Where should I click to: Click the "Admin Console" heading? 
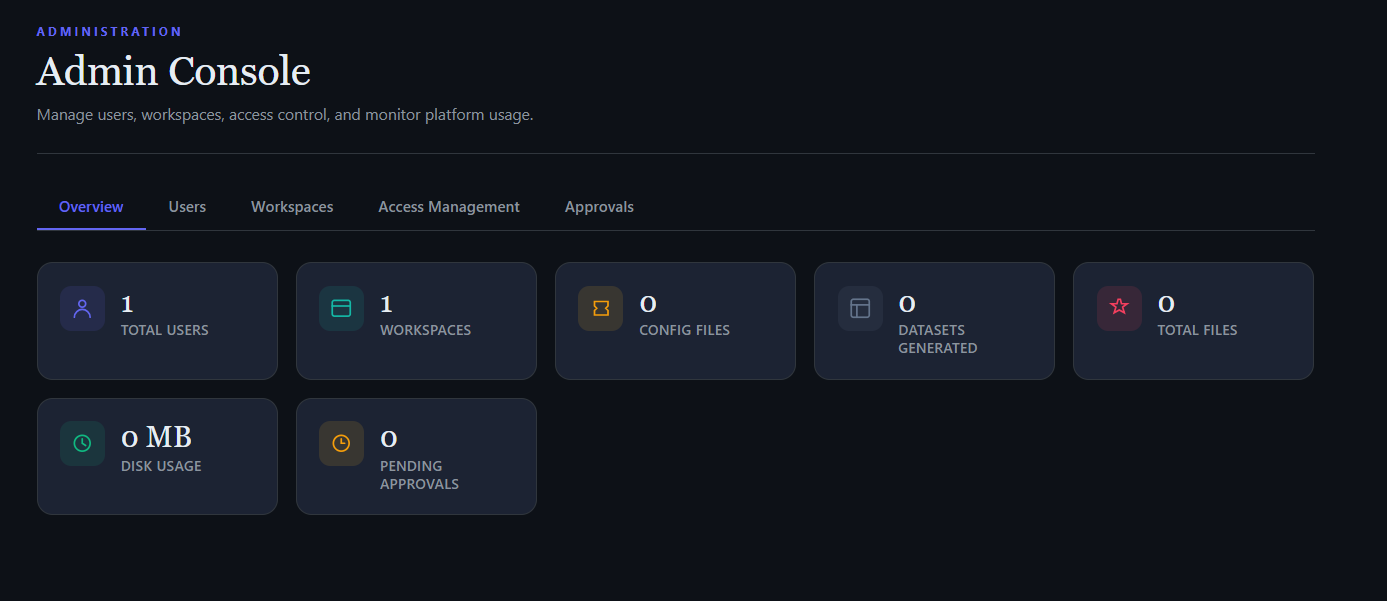click(x=173, y=72)
